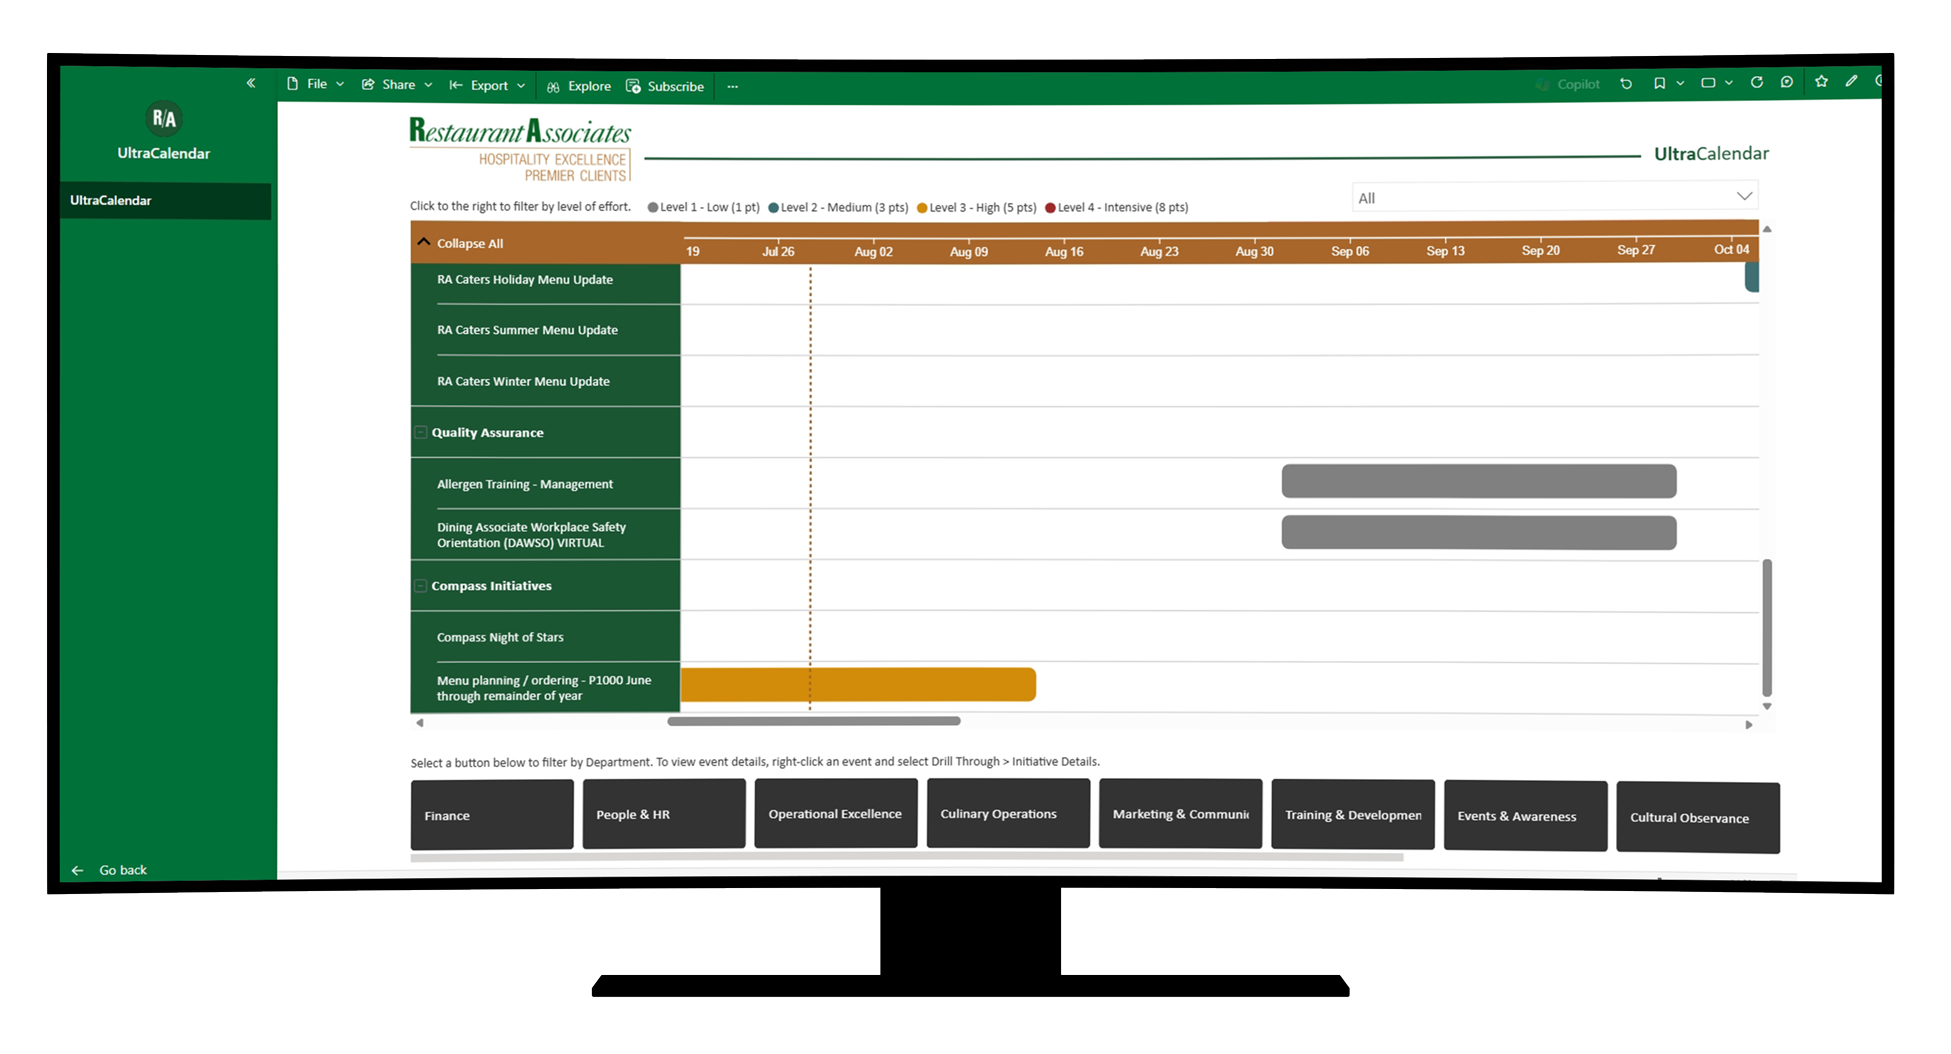1951x1054 pixels.
Task: Collapse the Quality Assurance group
Action: click(421, 433)
